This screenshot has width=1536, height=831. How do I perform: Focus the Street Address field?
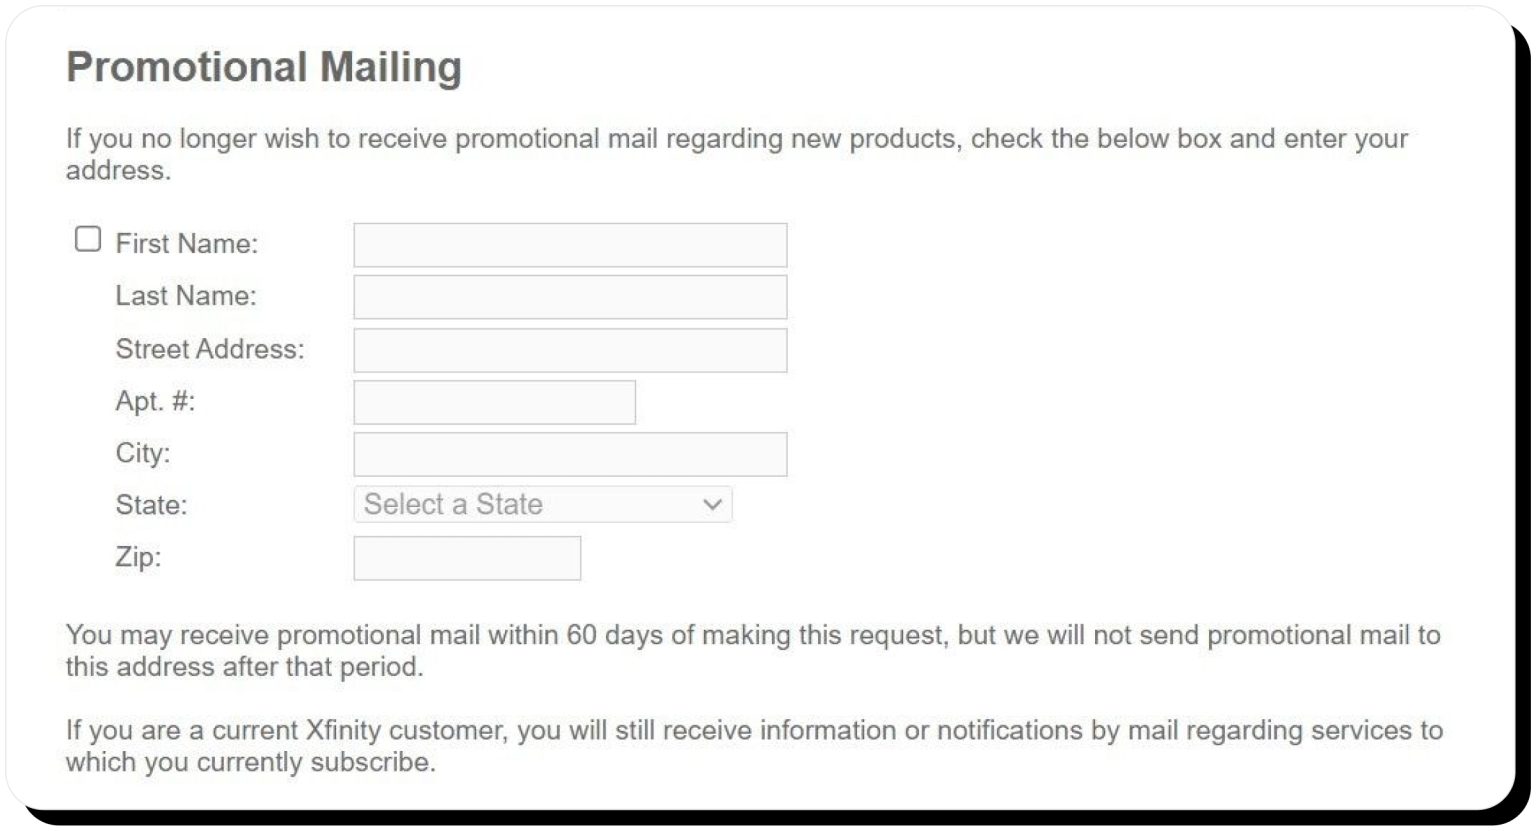pyautogui.click(x=568, y=349)
